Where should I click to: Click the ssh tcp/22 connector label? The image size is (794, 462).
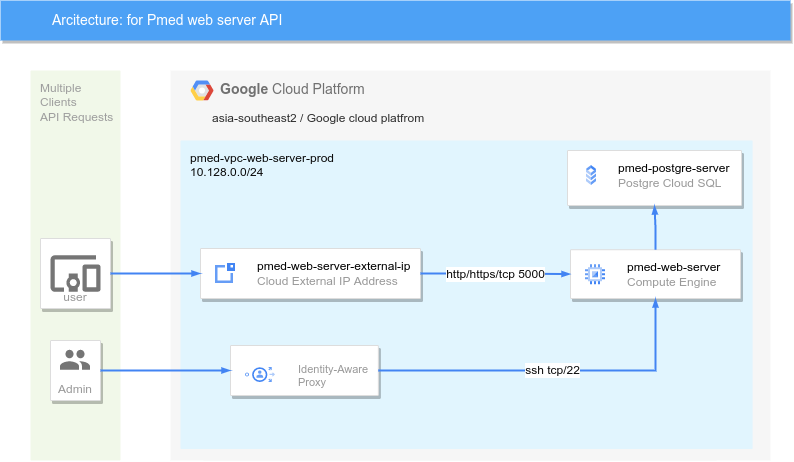[552, 370]
